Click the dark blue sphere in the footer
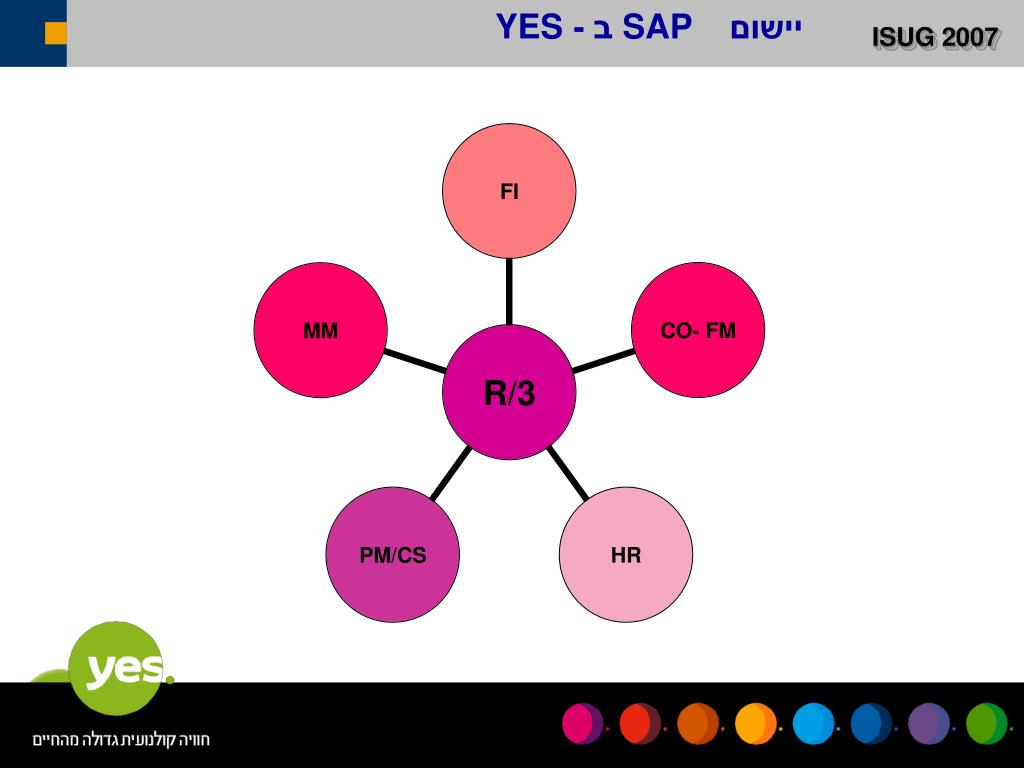 [871, 724]
